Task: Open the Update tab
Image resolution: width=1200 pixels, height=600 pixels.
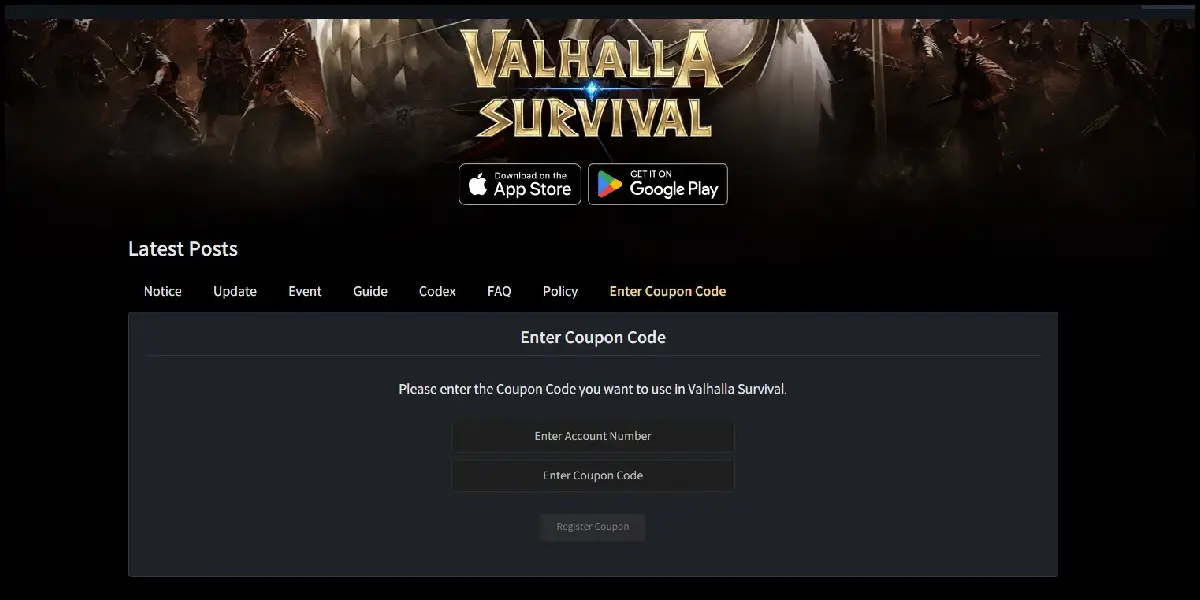Action: click(x=235, y=291)
